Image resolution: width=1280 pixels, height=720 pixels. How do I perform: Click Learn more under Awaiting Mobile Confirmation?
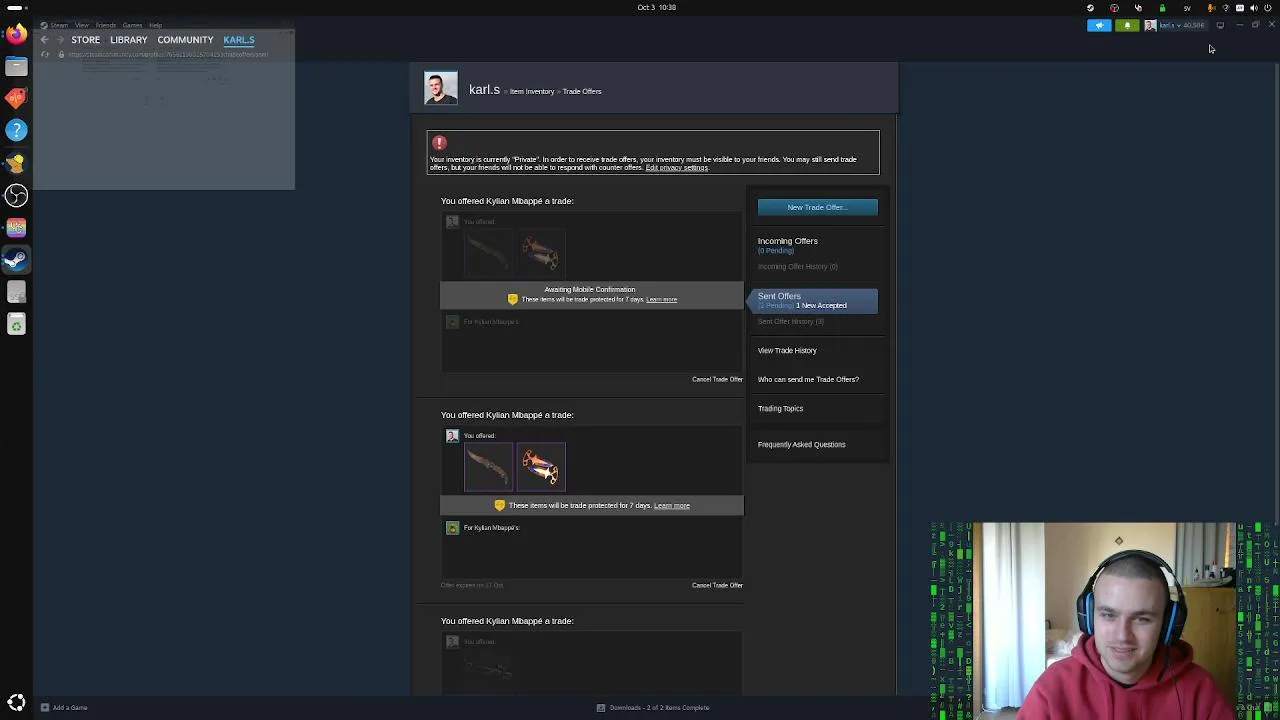click(x=662, y=300)
